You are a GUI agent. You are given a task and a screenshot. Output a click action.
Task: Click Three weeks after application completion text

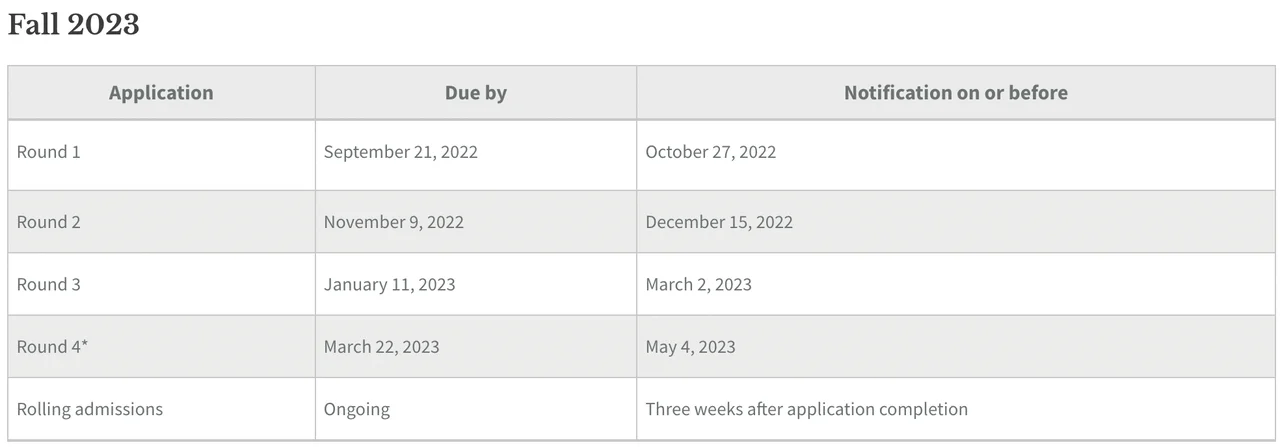click(806, 409)
